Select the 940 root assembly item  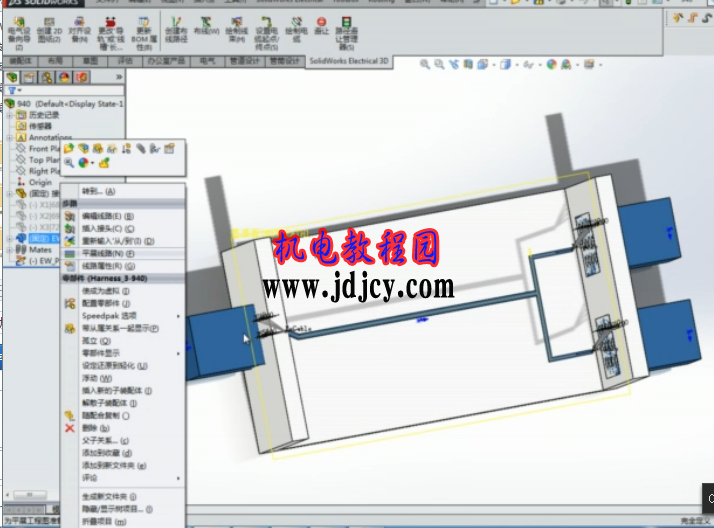click(x=64, y=104)
